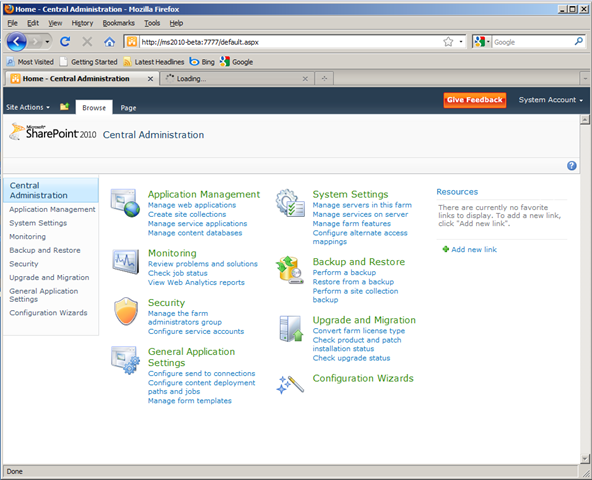592x480 pixels.
Task: Reload the page with the refresh icon
Action: point(65,42)
